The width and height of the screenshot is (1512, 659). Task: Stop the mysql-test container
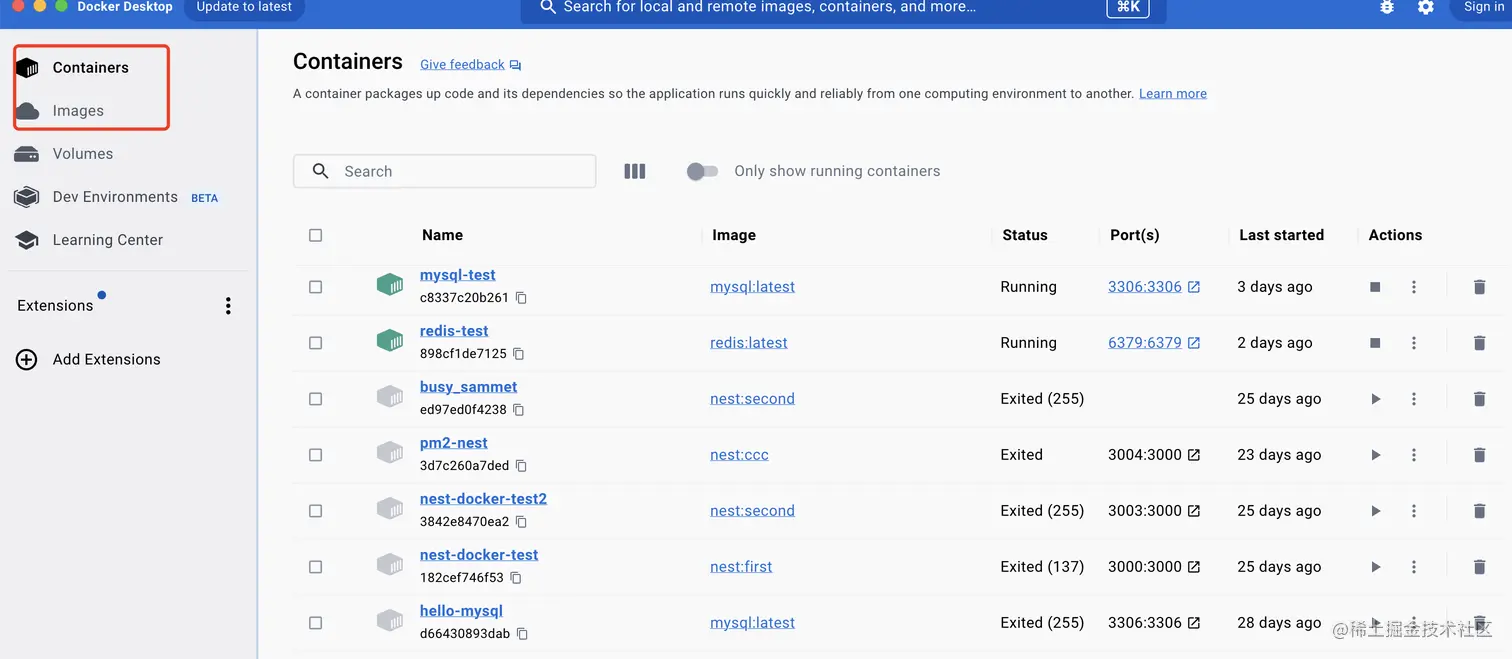1375,287
